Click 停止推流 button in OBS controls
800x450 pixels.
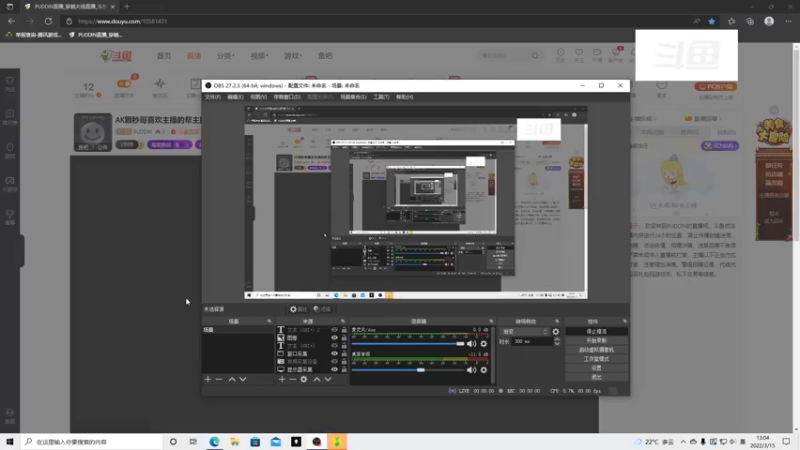596,332
